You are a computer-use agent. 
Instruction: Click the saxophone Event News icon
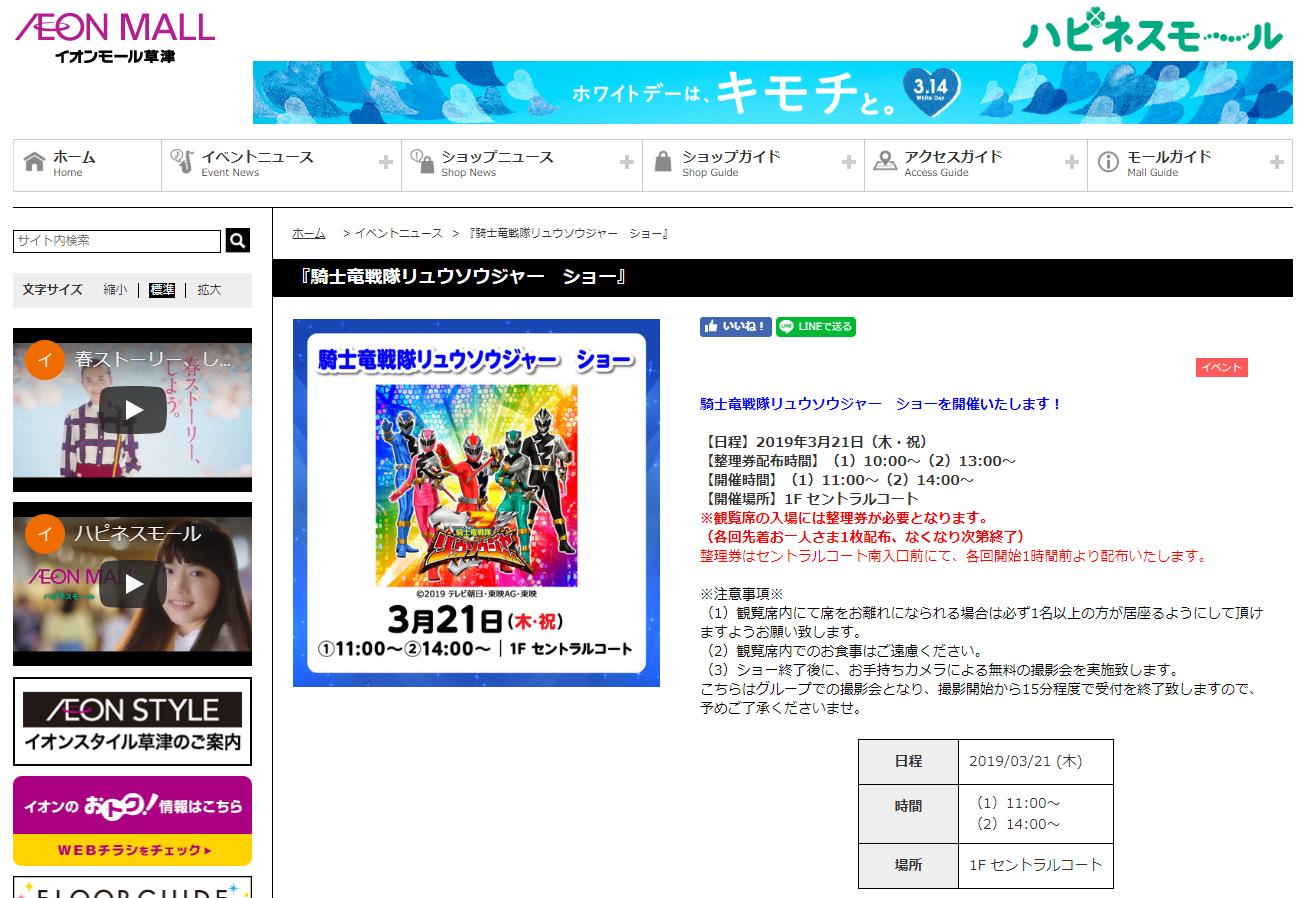pyautogui.click(x=182, y=162)
